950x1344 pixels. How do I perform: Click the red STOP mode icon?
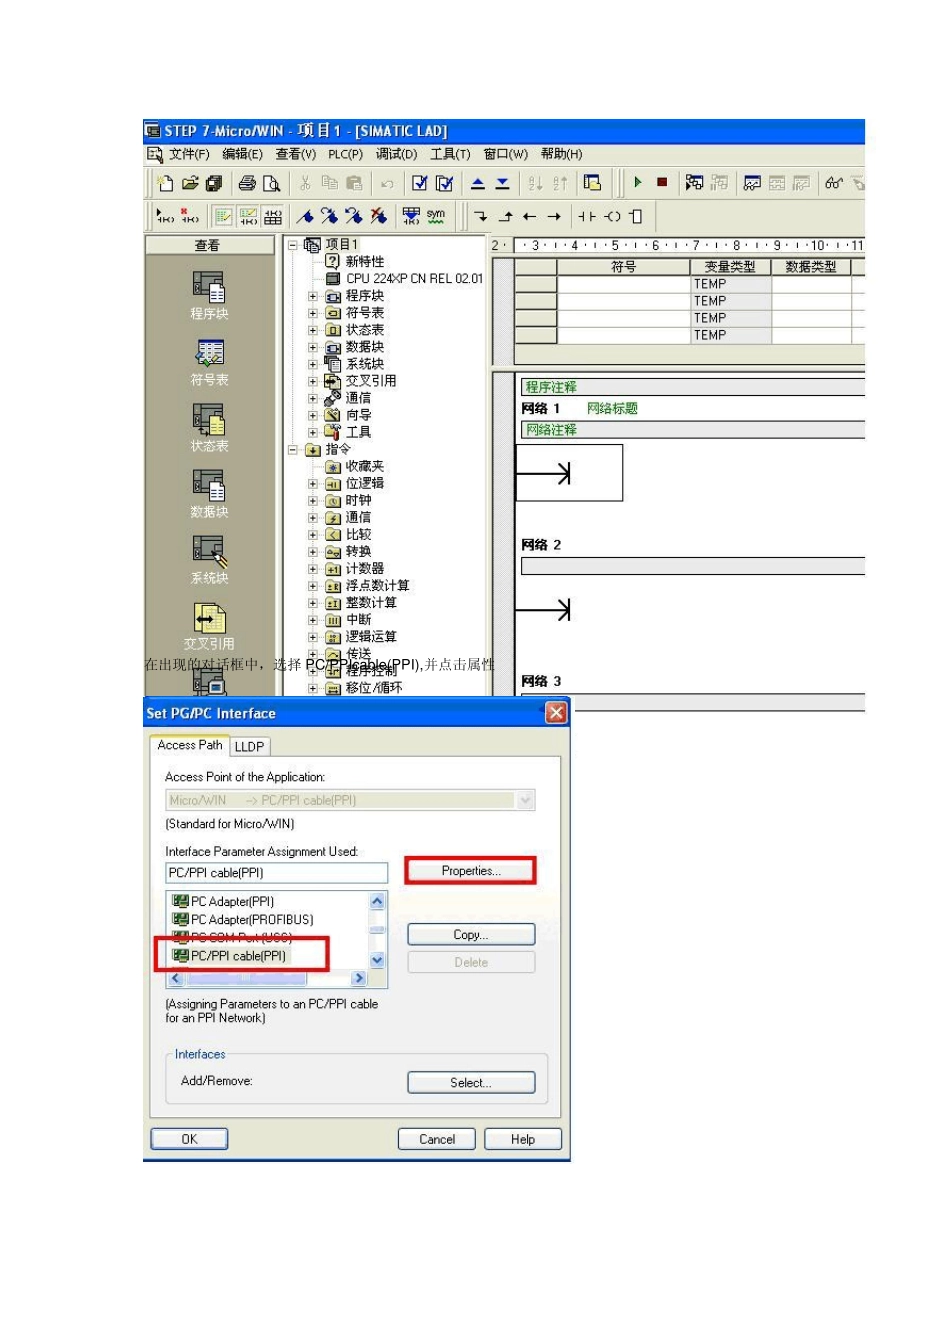tap(662, 182)
